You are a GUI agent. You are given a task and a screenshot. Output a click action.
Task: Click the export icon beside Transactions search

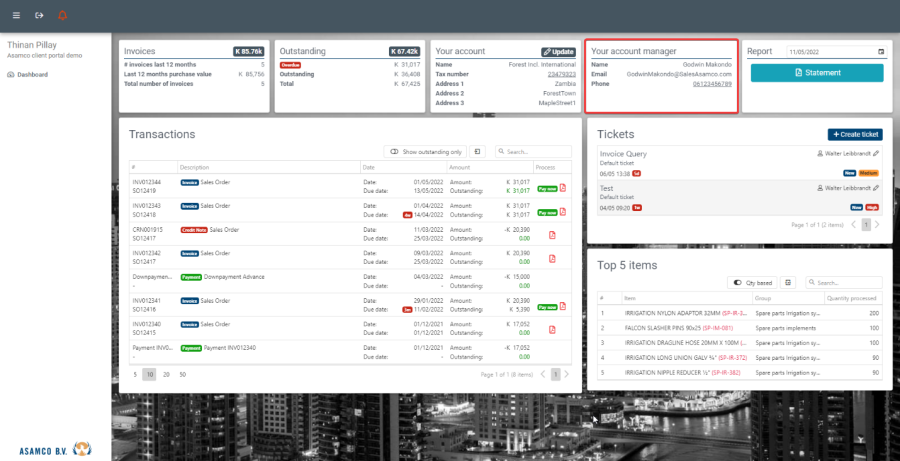[478, 151]
